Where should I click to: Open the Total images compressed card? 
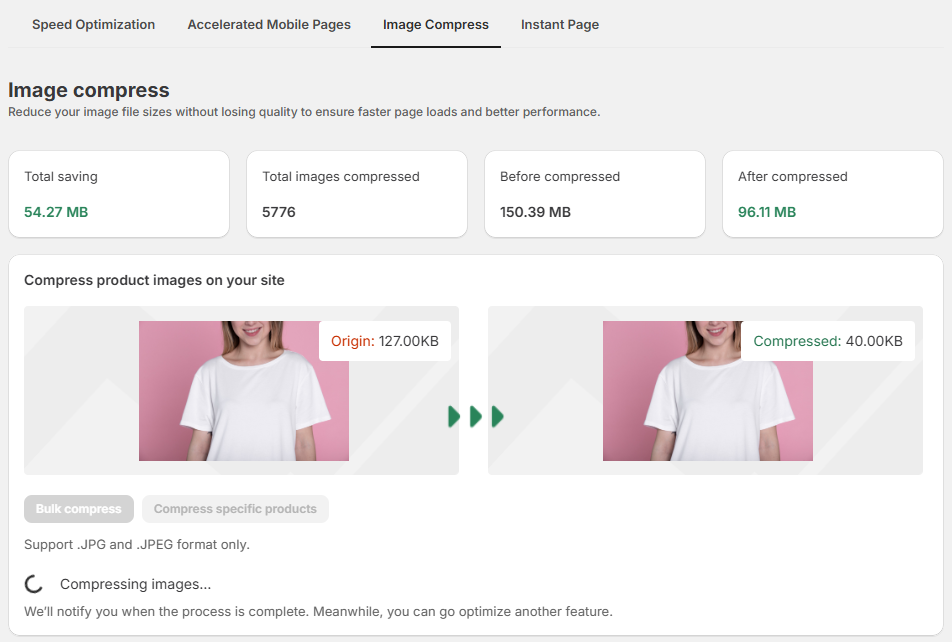[x=357, y=194]
